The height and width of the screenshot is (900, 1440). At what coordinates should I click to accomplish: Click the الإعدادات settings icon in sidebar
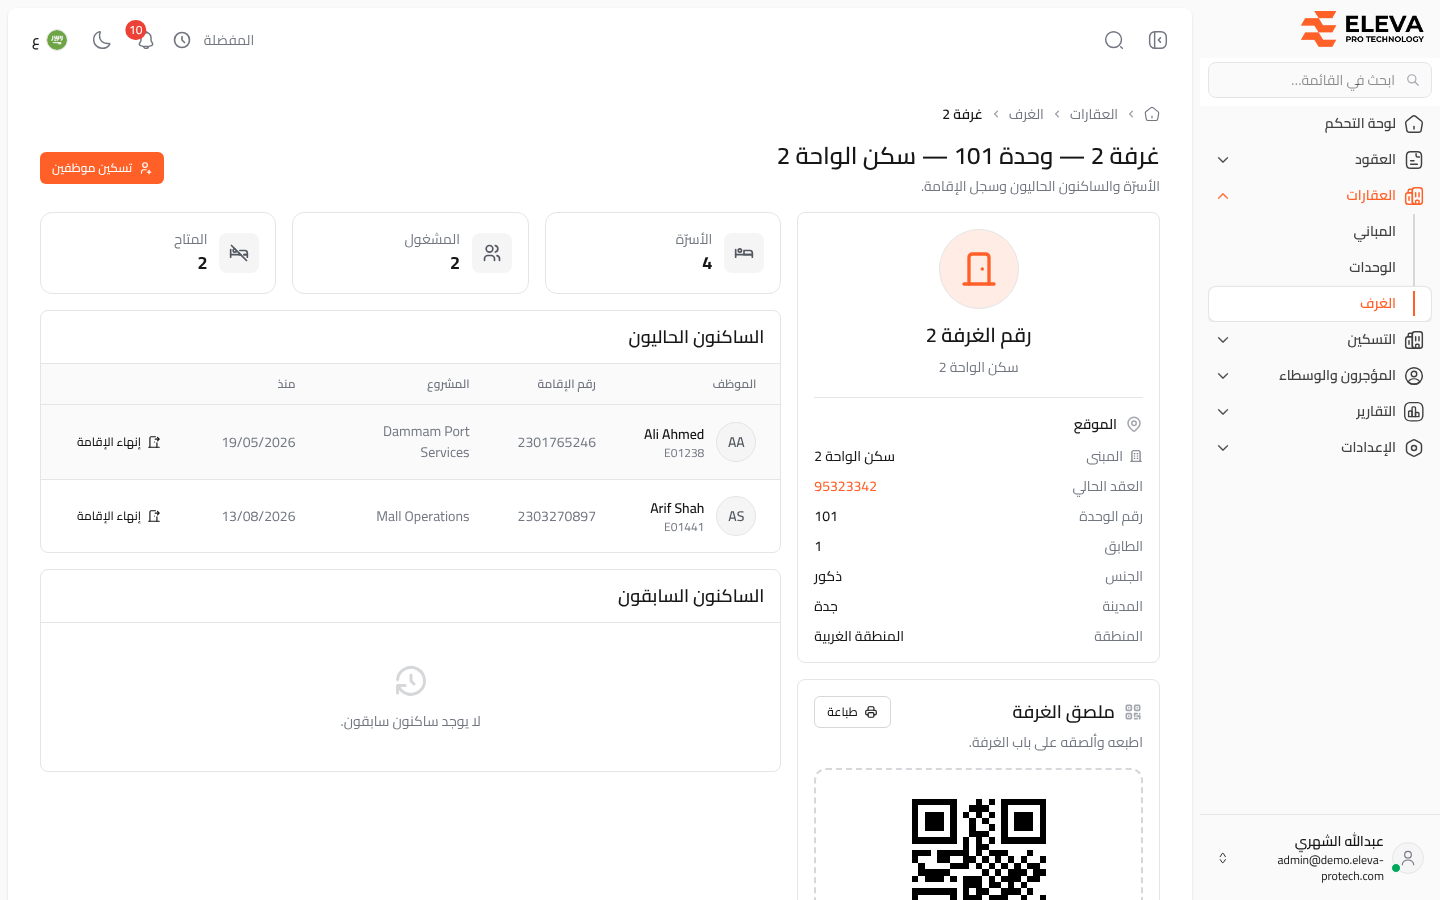tap(1414, 448)
